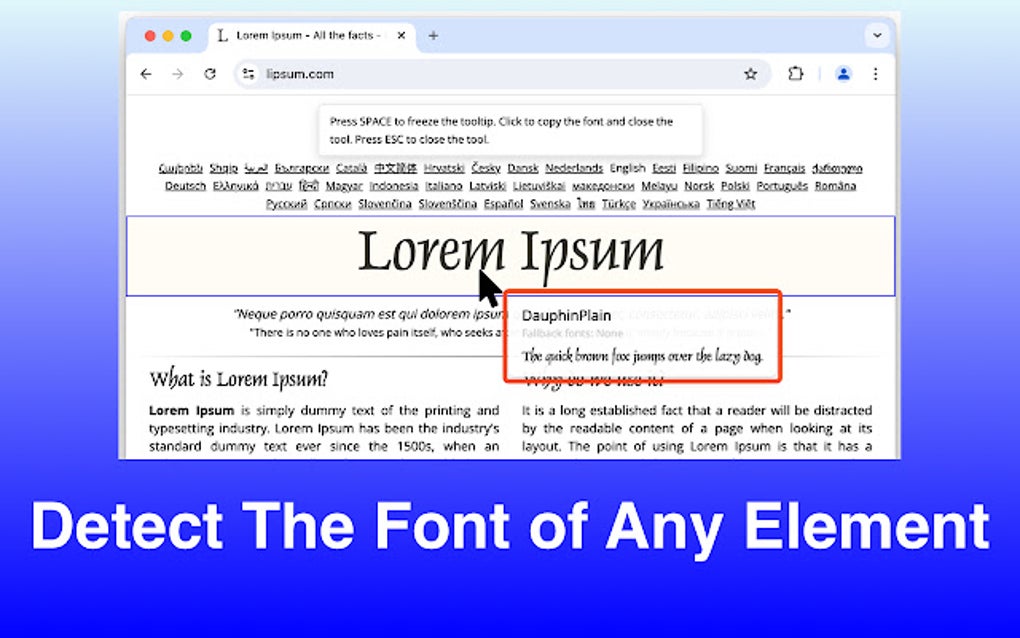This screenshot has width=1020, height=638.
Task: Open the Français language link
Action: (784, 167)
